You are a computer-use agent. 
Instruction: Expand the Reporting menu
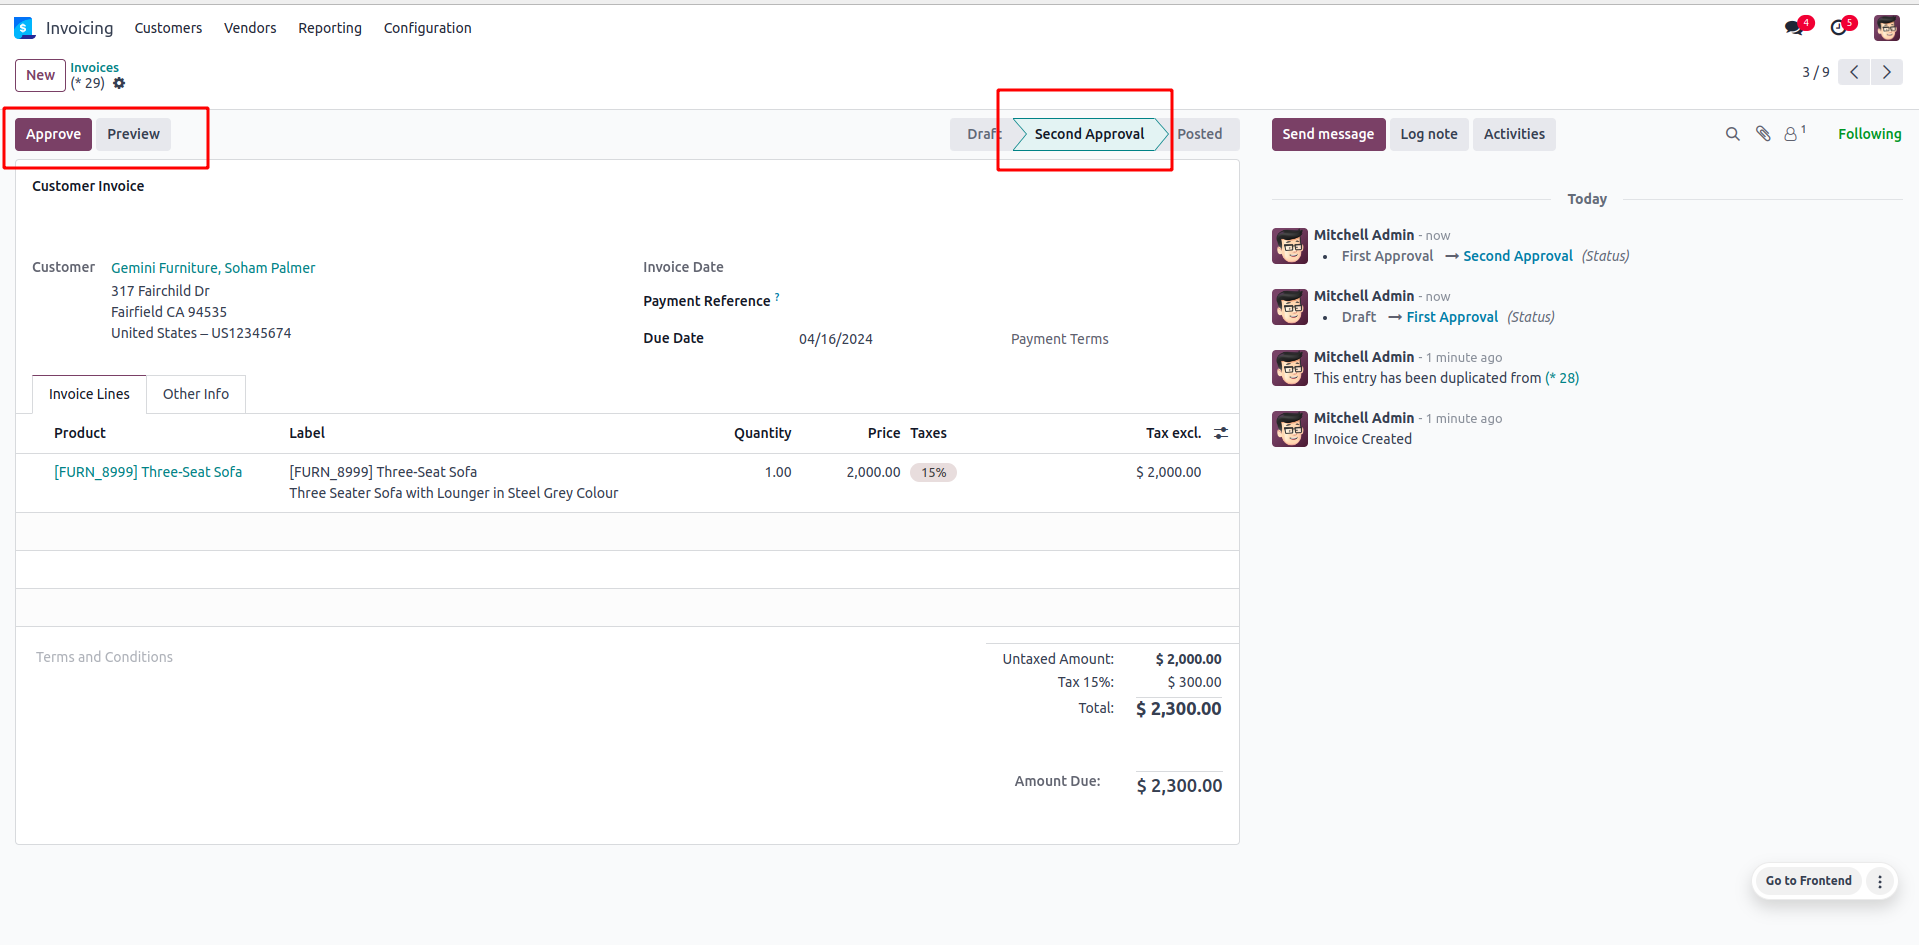(330, 28)
